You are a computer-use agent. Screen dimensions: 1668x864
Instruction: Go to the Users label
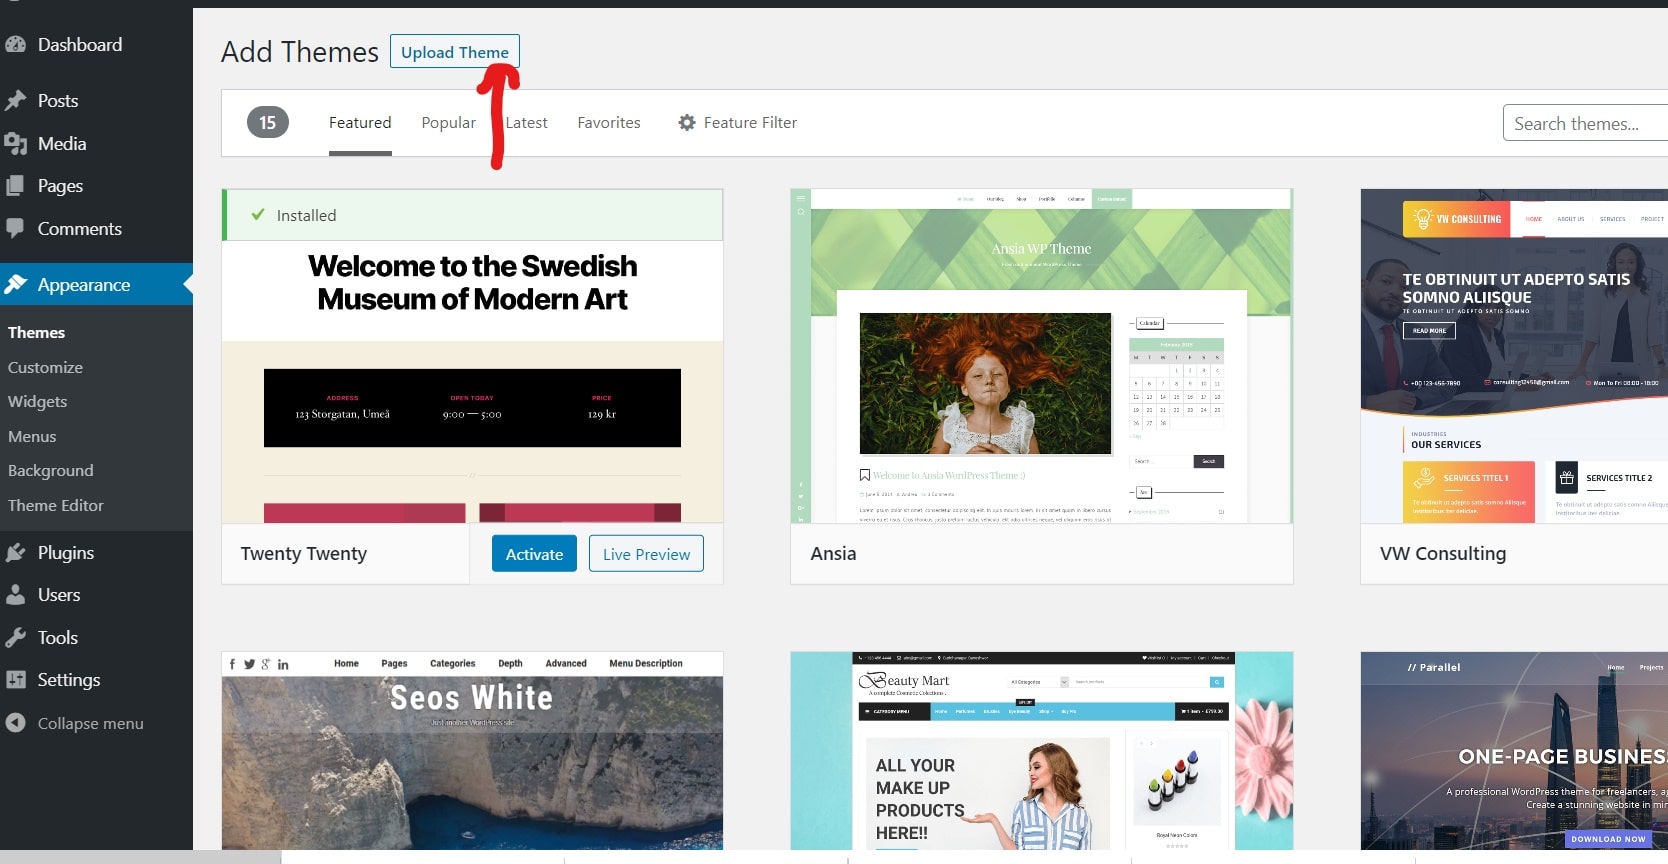click(59, 595)
